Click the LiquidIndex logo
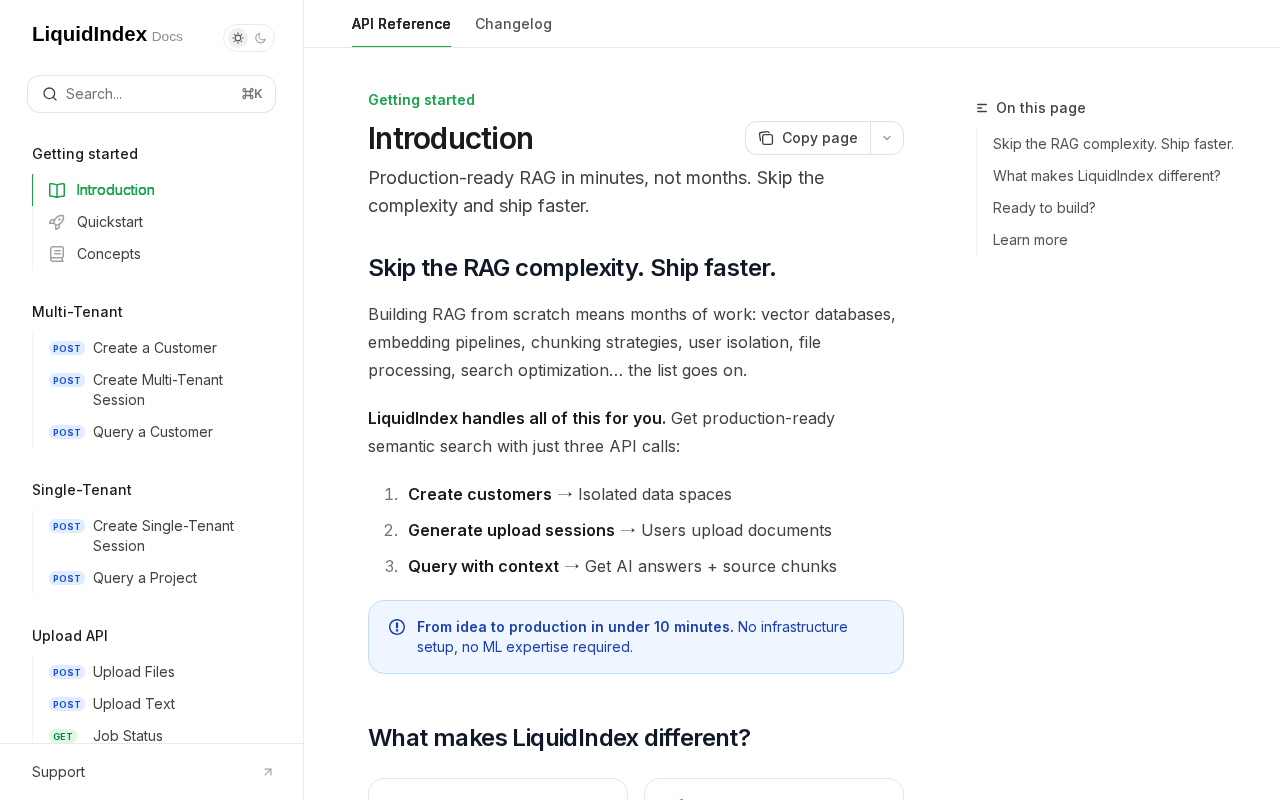The image size is (1280, 800). [x=90, y=34]
